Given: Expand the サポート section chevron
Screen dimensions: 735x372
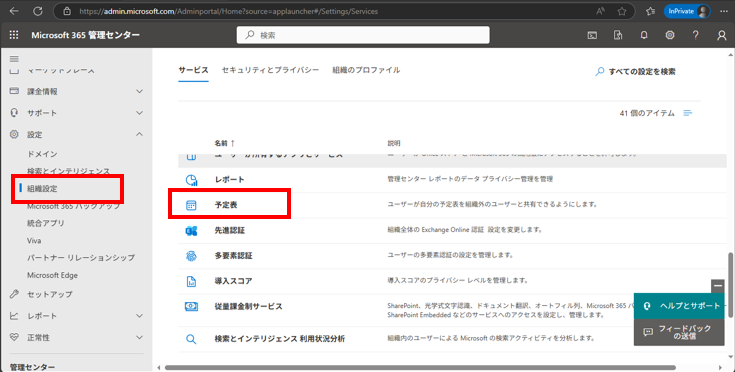Looking at the screenshot, I should pos(139,113).
